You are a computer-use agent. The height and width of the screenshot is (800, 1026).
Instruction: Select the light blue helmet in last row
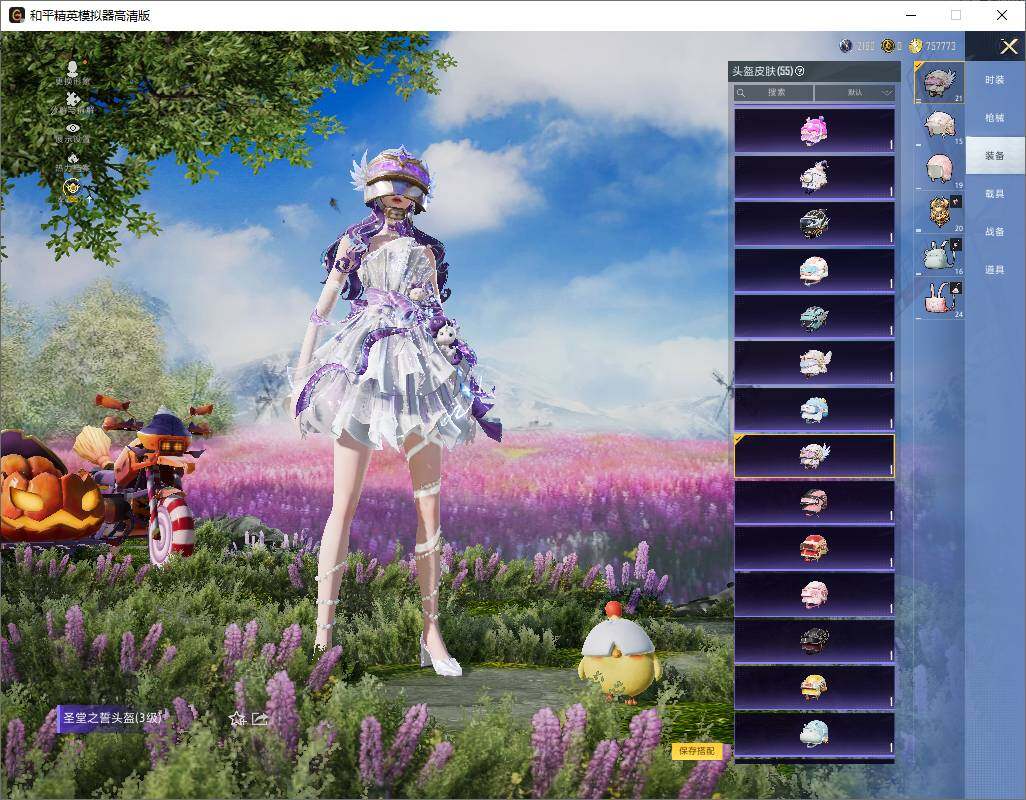tap(814, 735)
